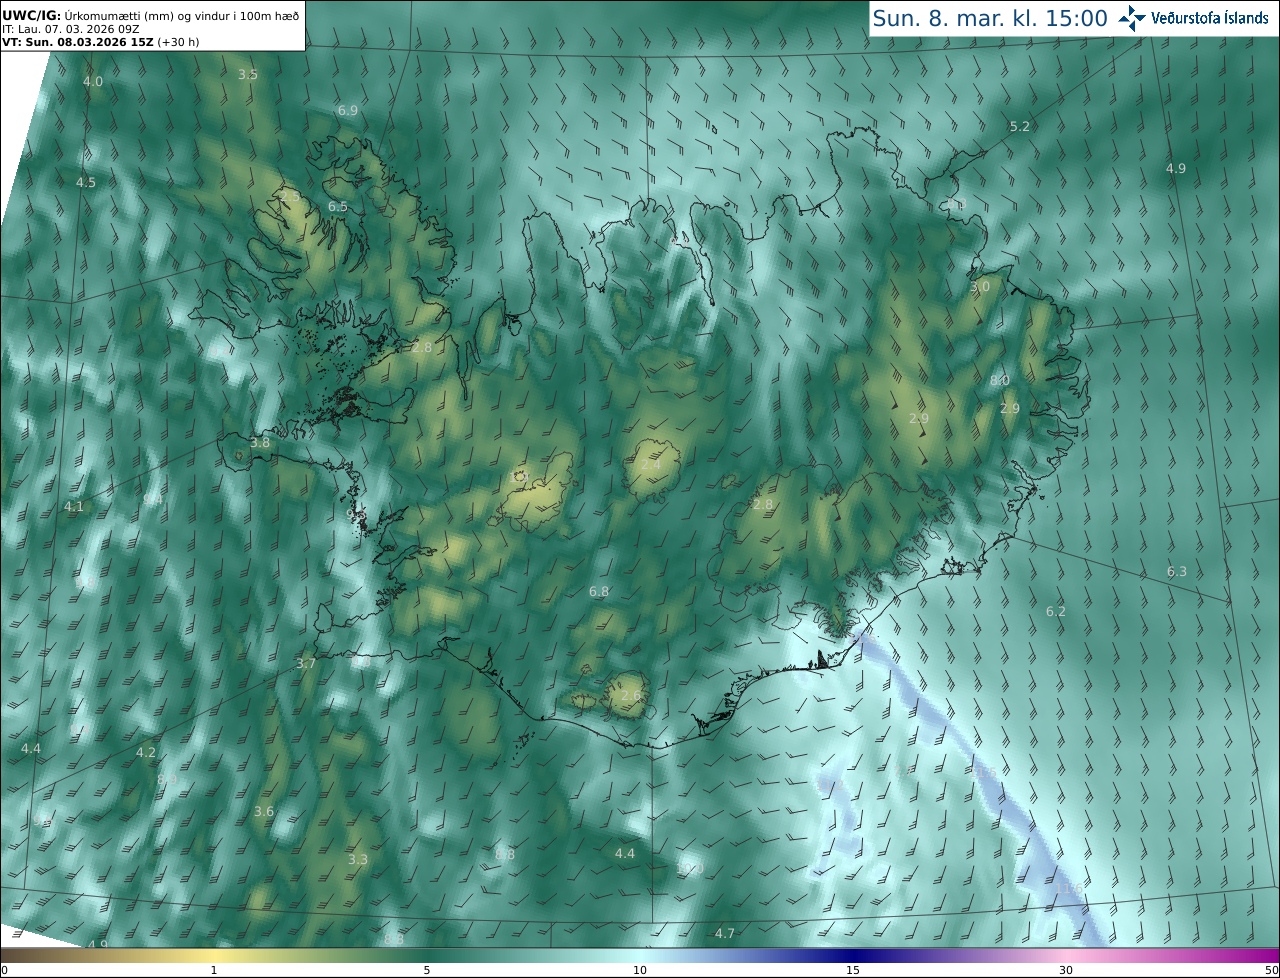Click the 4.1 value label on the map
The image size is (1280, 978).
click(x=74, y=507)
